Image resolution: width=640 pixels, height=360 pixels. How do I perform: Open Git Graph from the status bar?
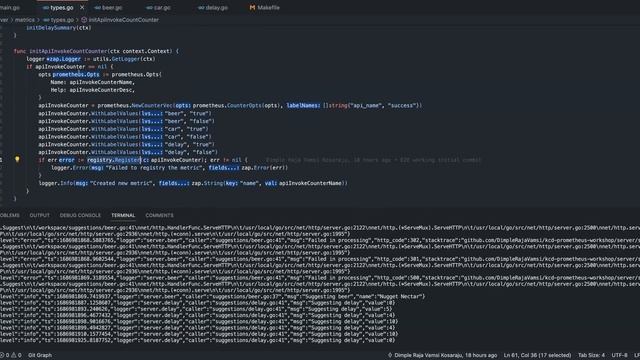coord(40,355)
